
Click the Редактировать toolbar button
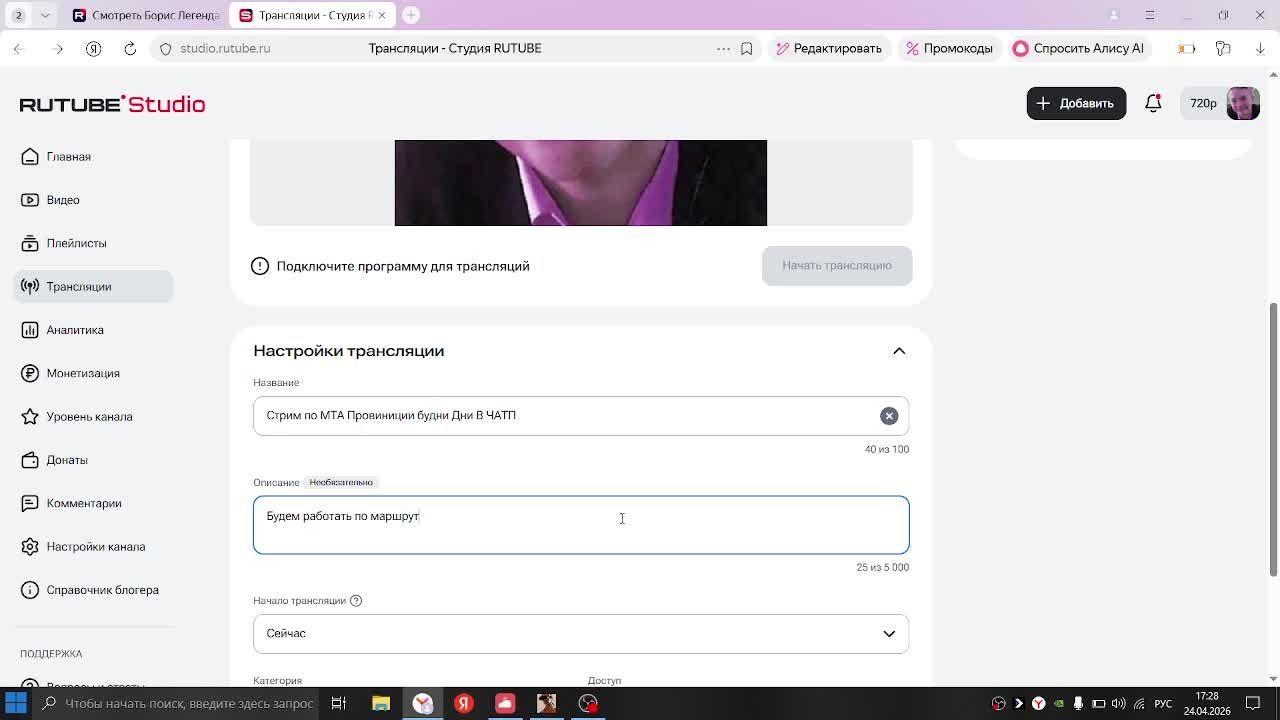coord(829,48)
